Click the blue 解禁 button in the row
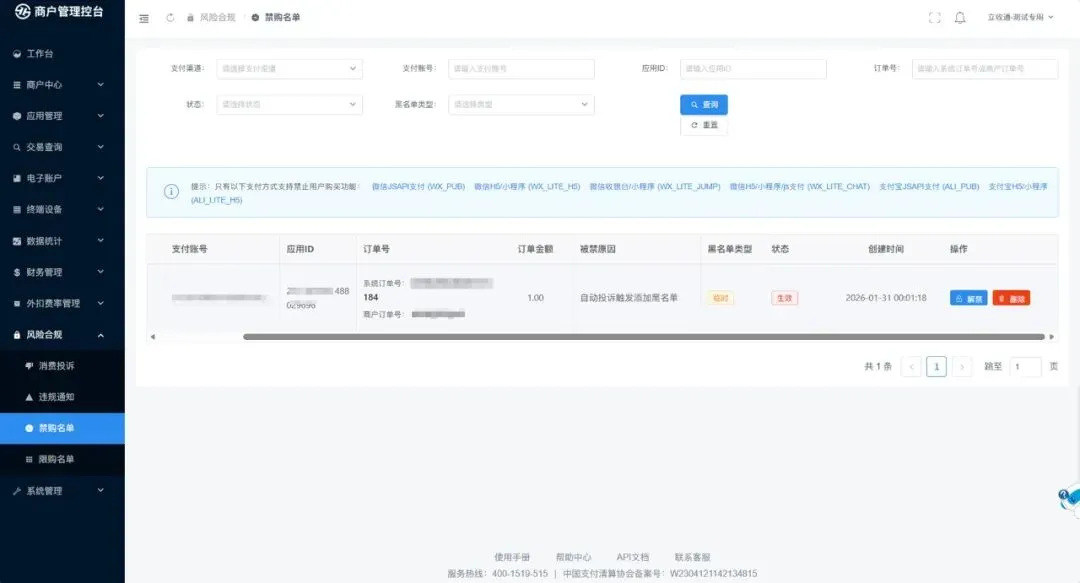 click(x=968, y=298)
